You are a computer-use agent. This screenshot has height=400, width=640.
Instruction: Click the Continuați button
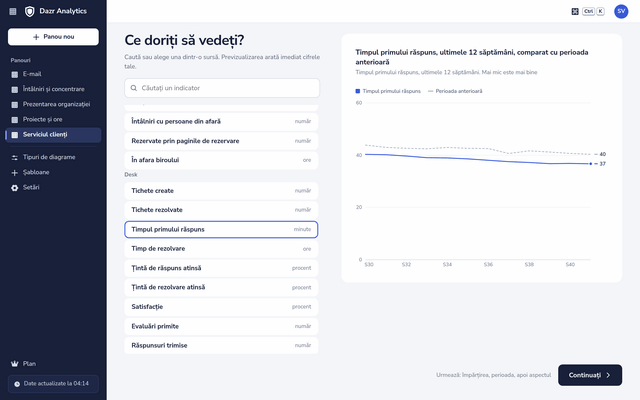click(590, 375)
